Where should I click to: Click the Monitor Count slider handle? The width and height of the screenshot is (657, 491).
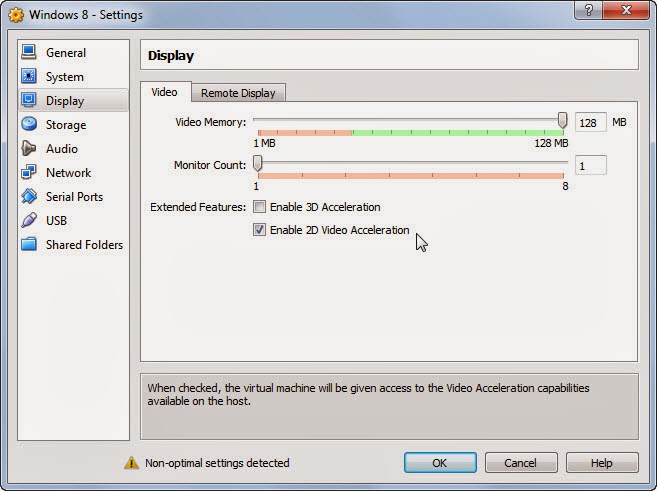point(258,163)
